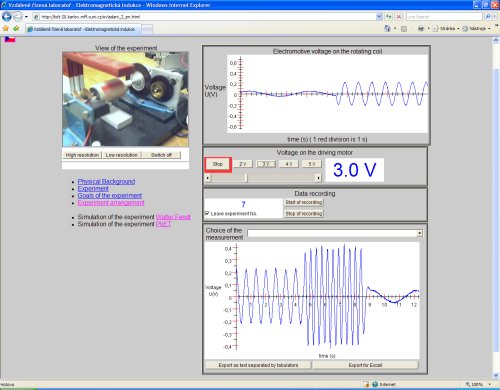Click the browser Back arrow icon
Image resolution: width=500 pixels, height=390 pixels.
point(7,16)
